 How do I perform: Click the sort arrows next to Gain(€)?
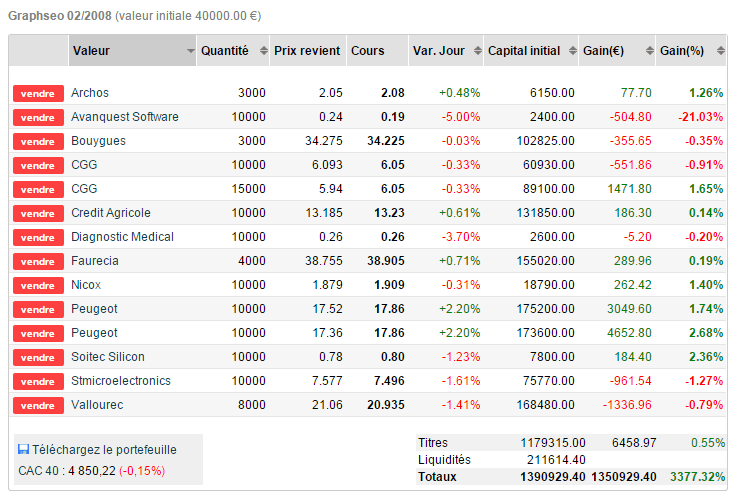click(648, 51)
